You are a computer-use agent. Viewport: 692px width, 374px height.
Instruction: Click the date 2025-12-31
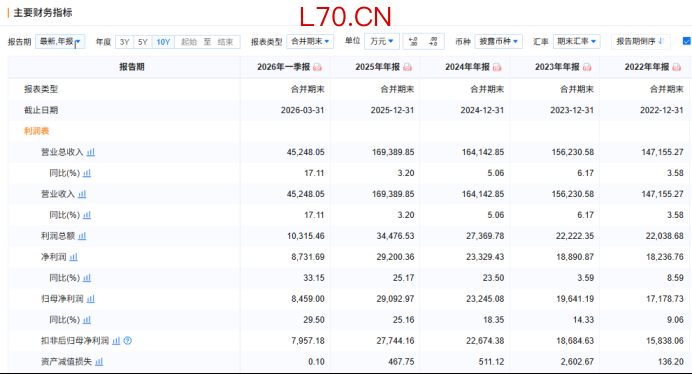coord(392,110)
